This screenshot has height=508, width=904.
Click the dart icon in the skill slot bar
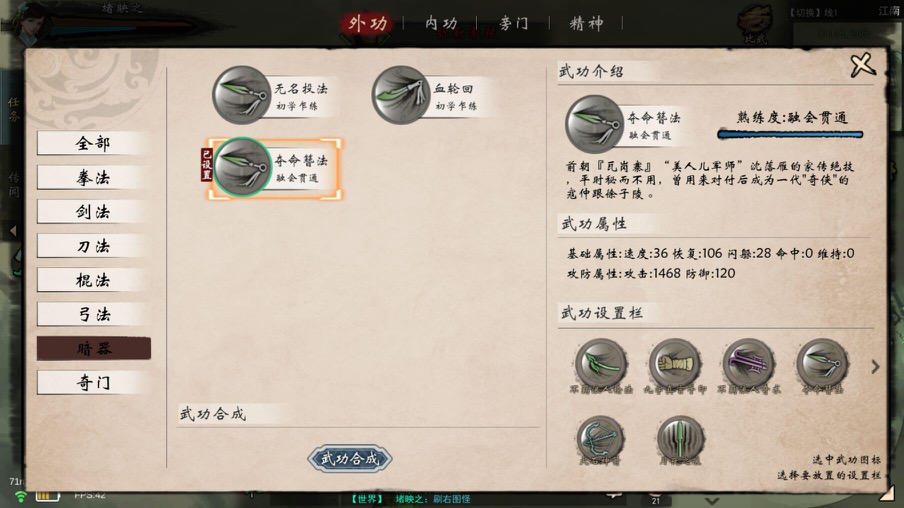(x=822, y=364)
